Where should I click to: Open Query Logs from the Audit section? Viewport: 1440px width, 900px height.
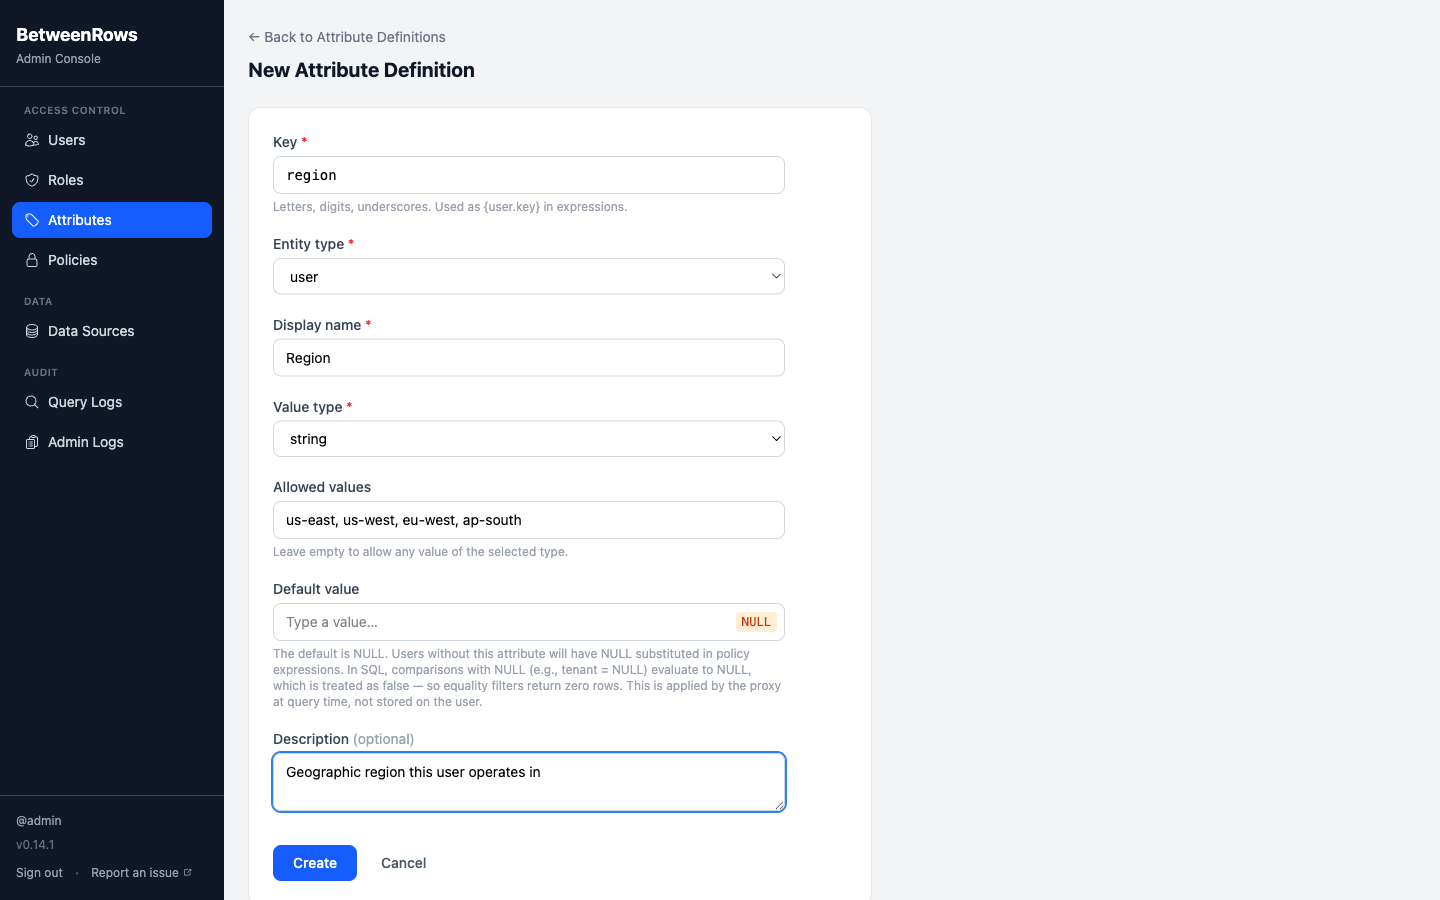click(85, 402)
